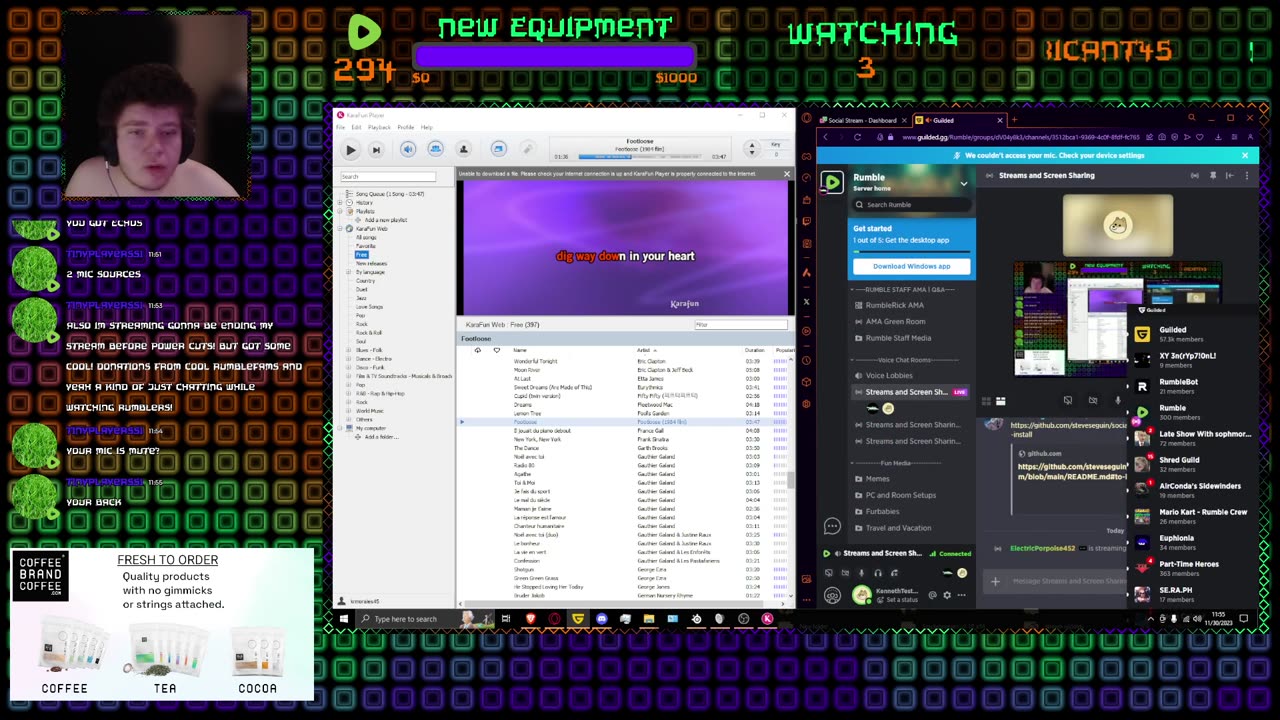
Task: Open KaraFun from the taskbar
Action: click(767, 619)
